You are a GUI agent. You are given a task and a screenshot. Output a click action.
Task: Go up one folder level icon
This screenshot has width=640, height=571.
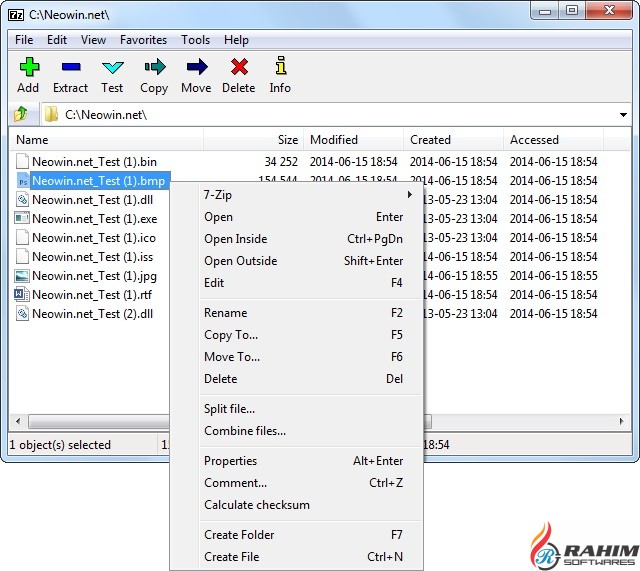(20, 115)
